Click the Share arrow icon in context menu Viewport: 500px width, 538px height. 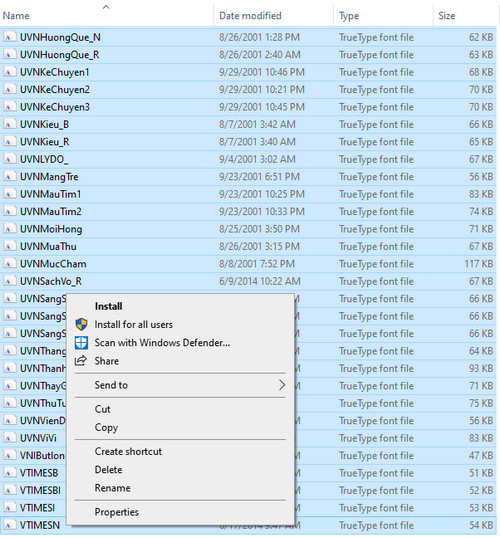[81, 361]
